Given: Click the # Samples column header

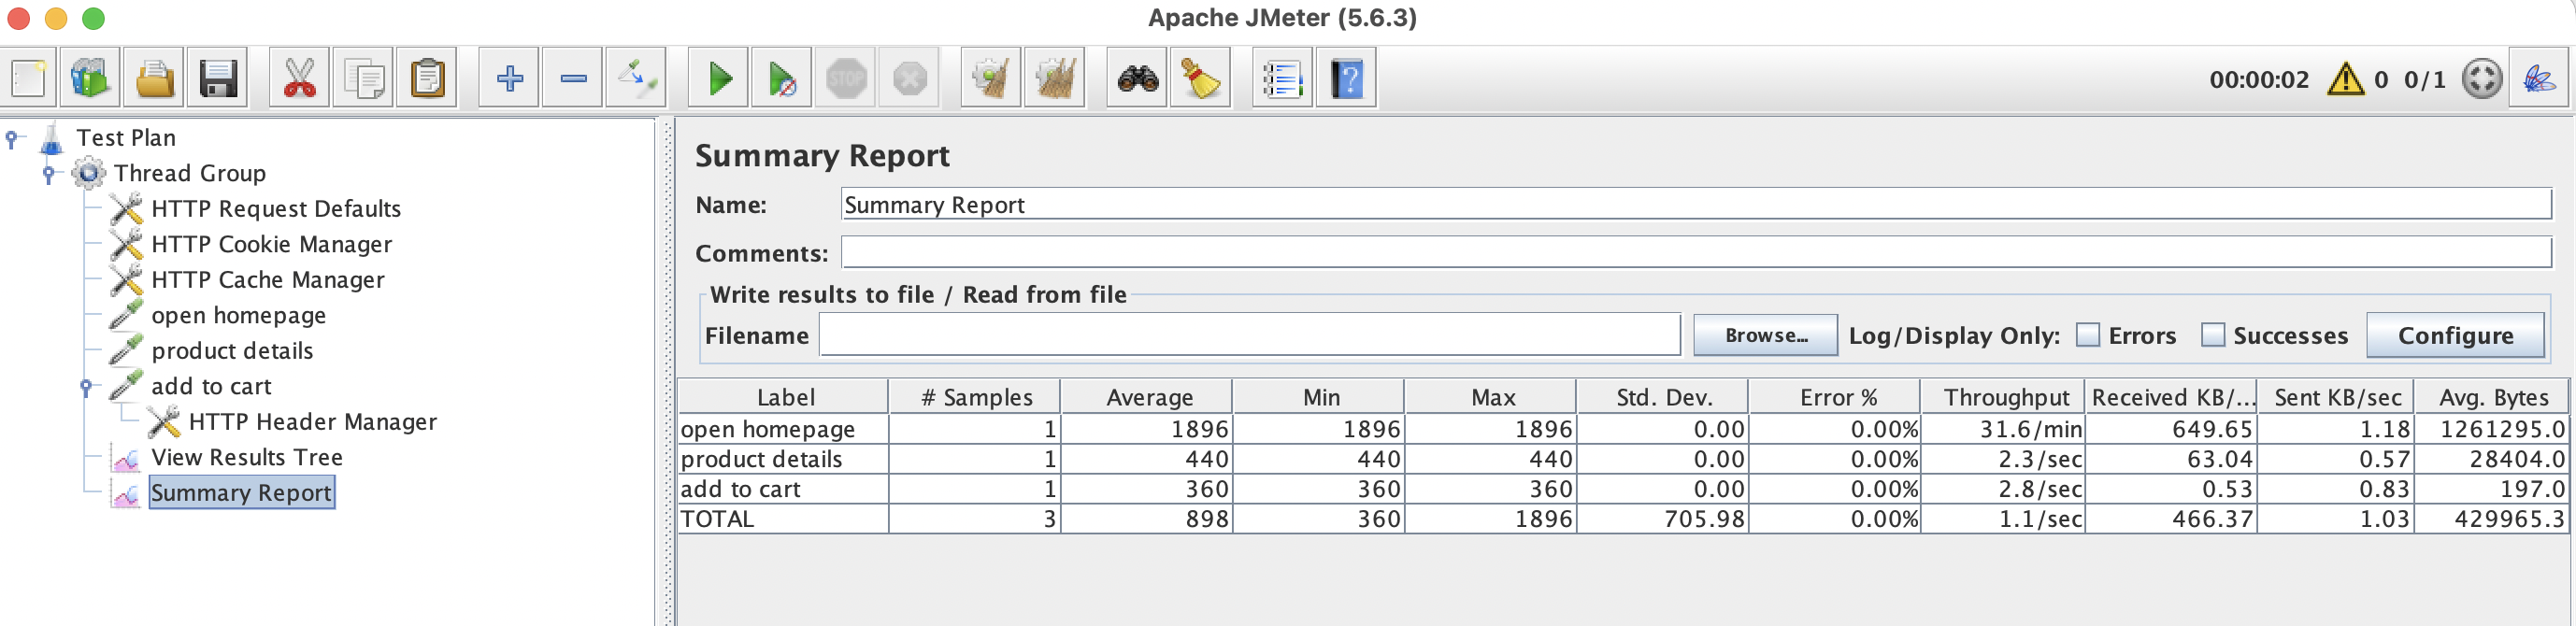Looking at the screenshot, I should tap(975, 397).
